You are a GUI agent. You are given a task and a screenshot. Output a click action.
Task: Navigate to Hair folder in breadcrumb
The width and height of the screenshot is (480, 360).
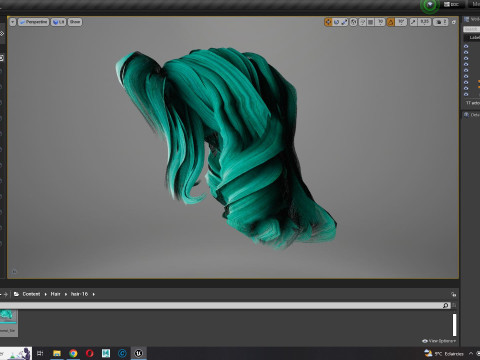tap(55, 294)
